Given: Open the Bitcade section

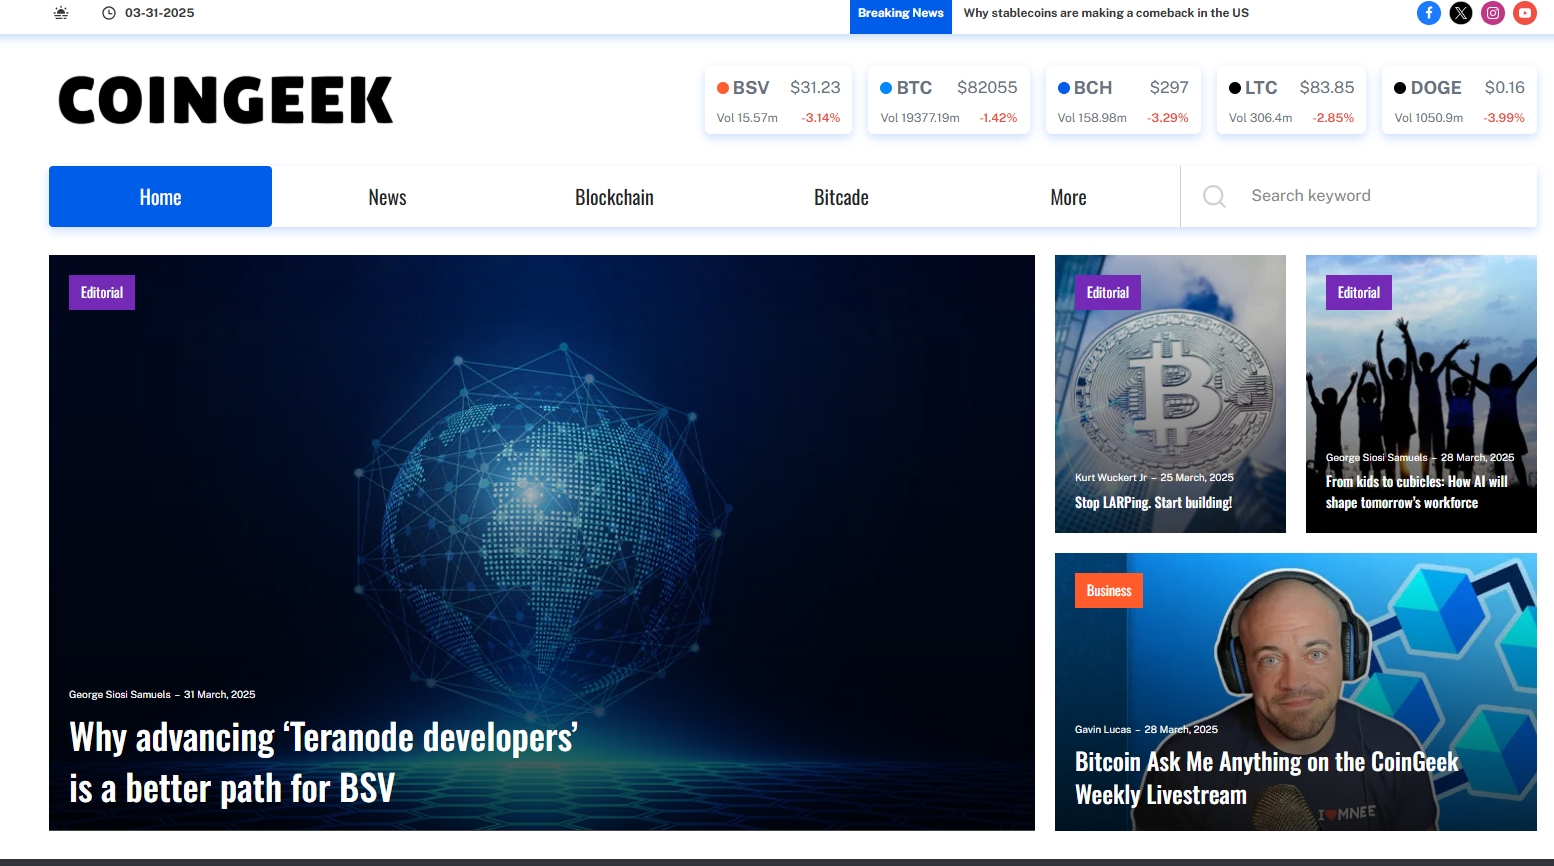Looking at the screenshot, I should coord(841,196).
